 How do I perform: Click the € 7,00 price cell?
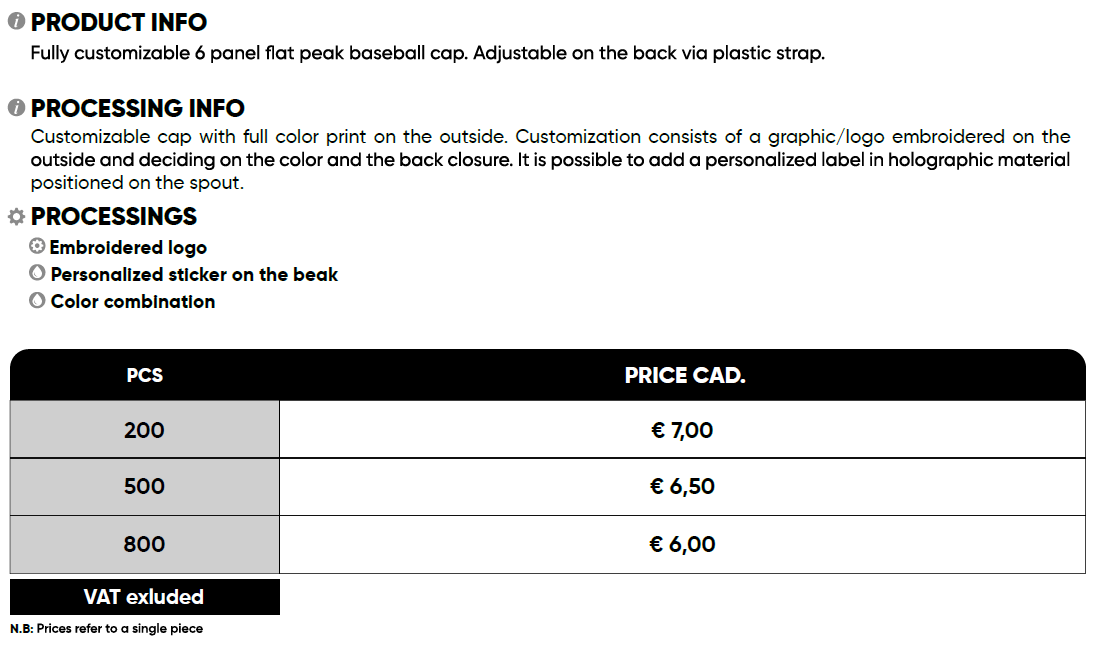pyautogui.click(x=682, y=430)
